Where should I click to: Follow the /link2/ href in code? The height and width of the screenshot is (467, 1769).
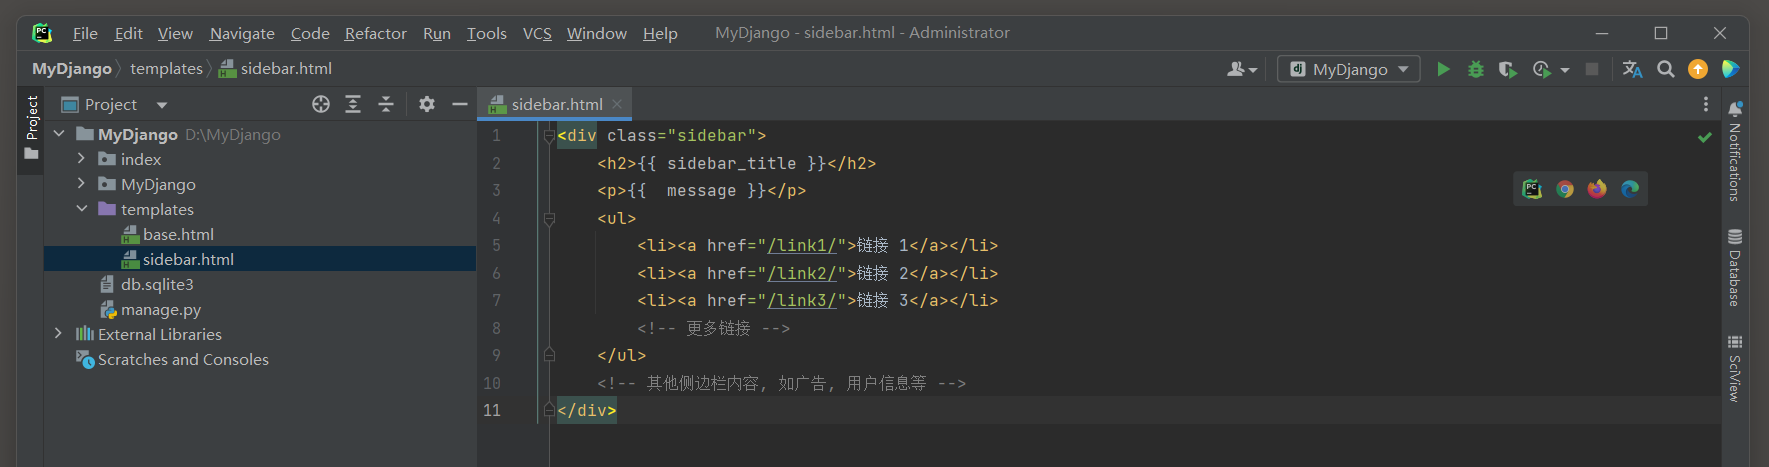pyautogui.click(x=802, y=273)
